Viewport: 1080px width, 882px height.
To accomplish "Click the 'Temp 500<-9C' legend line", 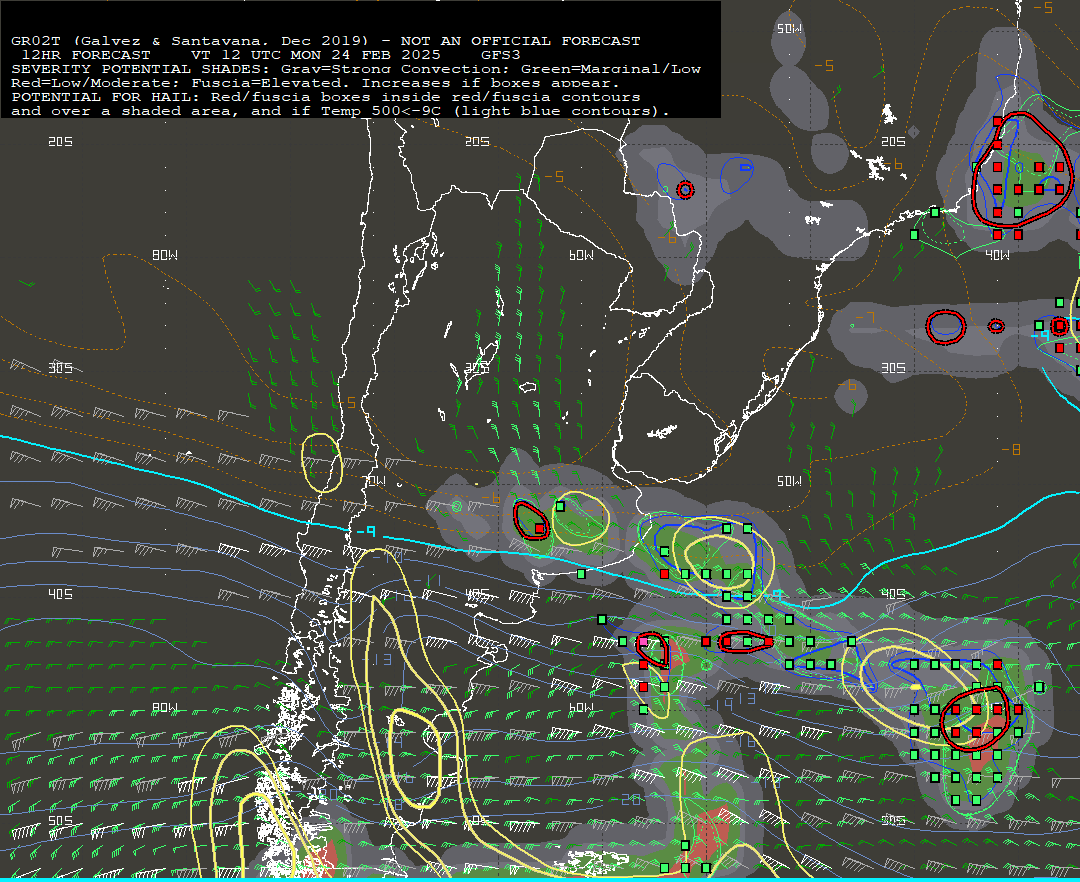I will point(340,111).
